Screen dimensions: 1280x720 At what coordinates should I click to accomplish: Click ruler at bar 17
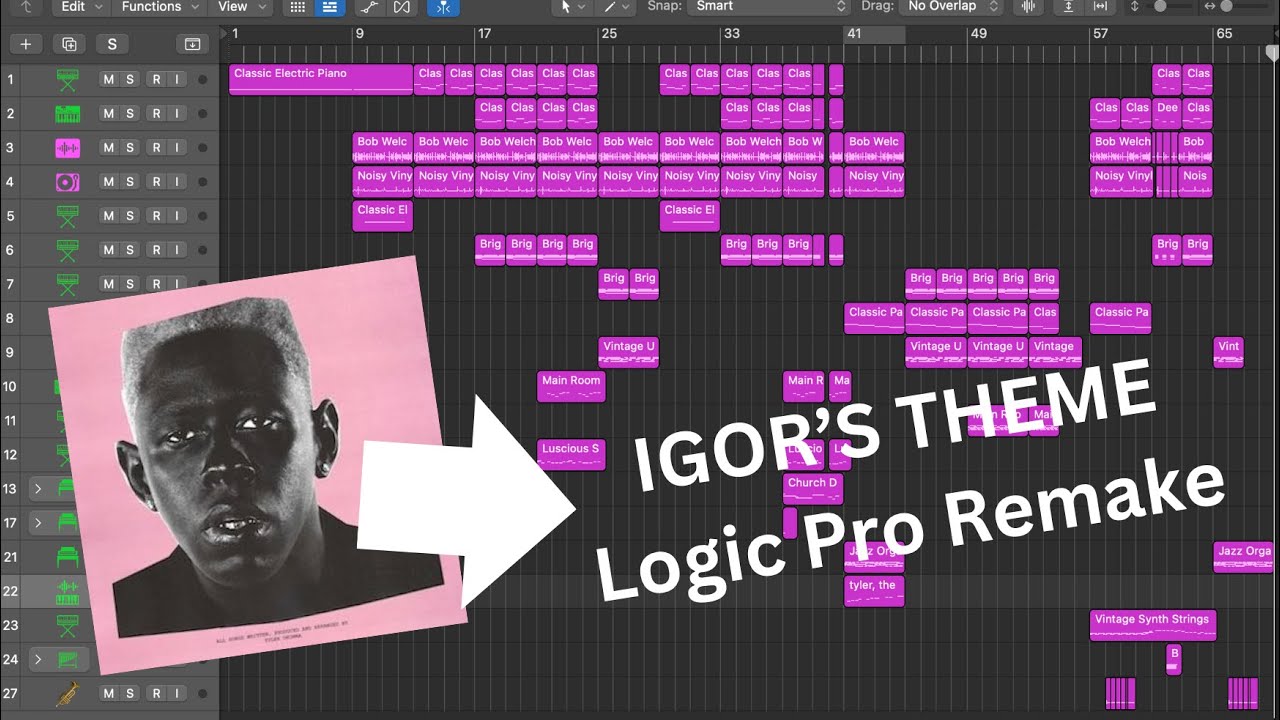point(484,33)
